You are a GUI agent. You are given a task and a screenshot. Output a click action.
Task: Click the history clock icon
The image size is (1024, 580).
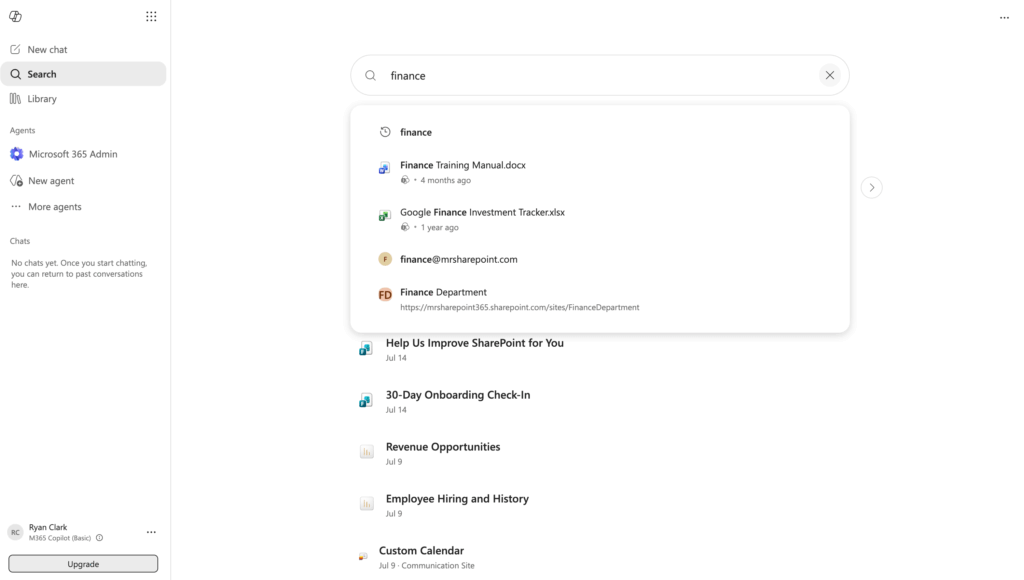pyautogui.click(x=385, y=132)
